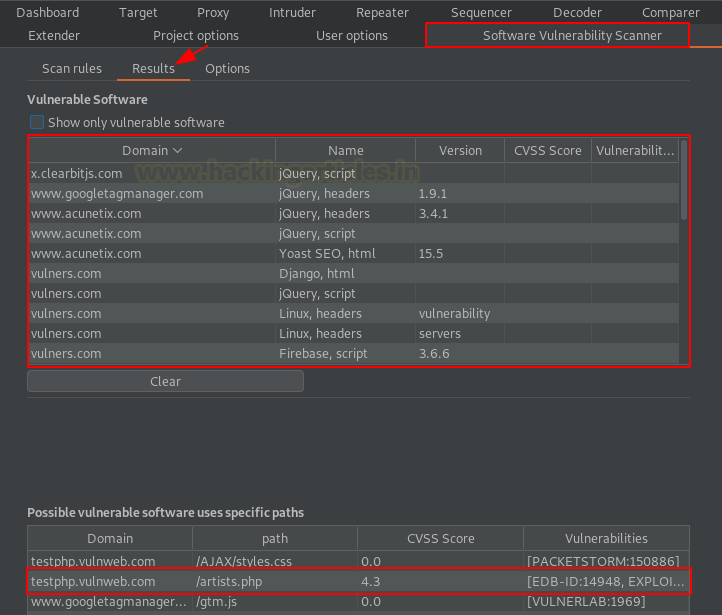Select the Linux headers servers row
This screenshot has height=615, width=722.
click(x=354, y=334)
